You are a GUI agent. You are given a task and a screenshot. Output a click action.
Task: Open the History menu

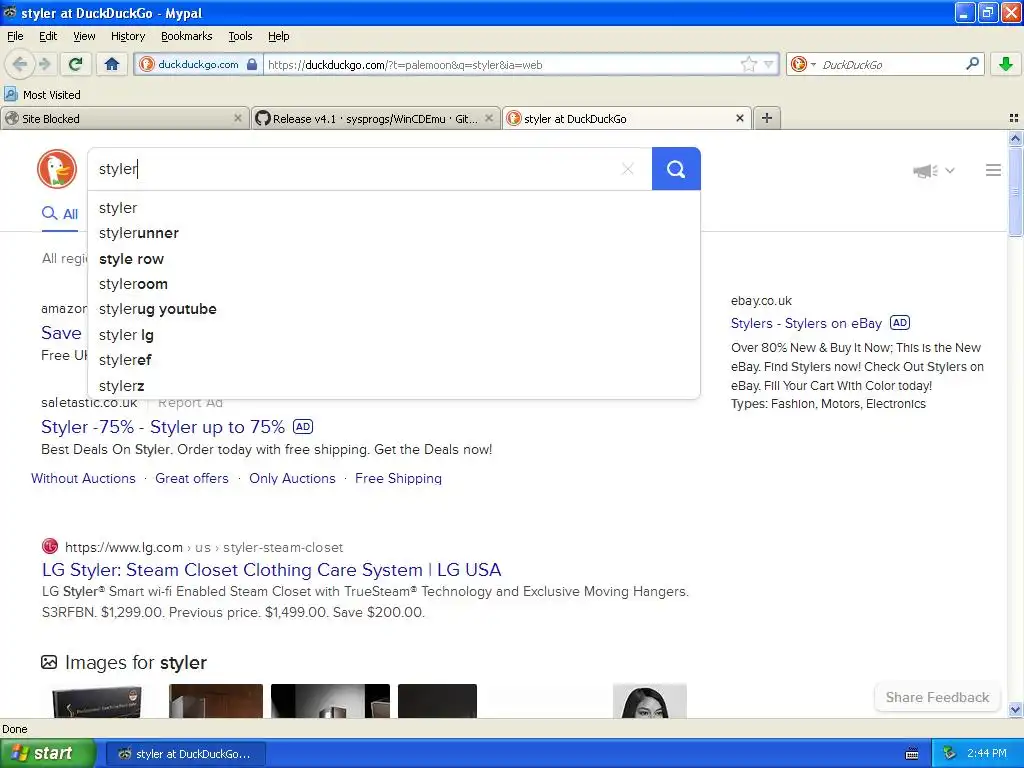pyautogui.click(x=128, y=36)
